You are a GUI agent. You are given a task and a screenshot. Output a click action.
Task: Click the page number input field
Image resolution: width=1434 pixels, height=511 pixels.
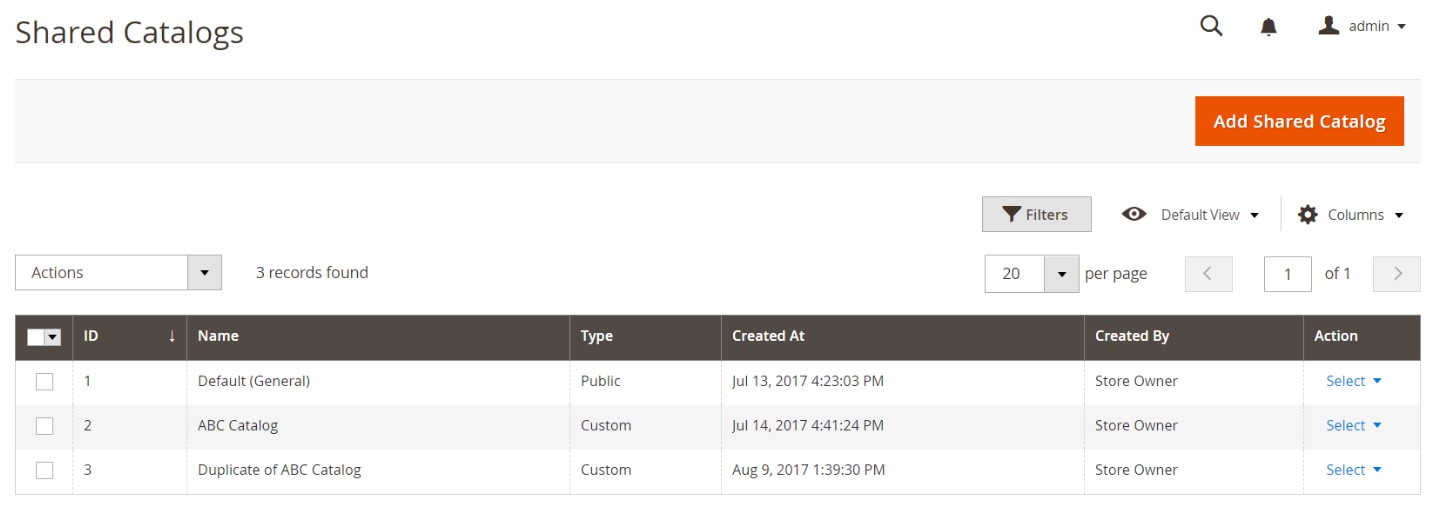pos(1287,273)
